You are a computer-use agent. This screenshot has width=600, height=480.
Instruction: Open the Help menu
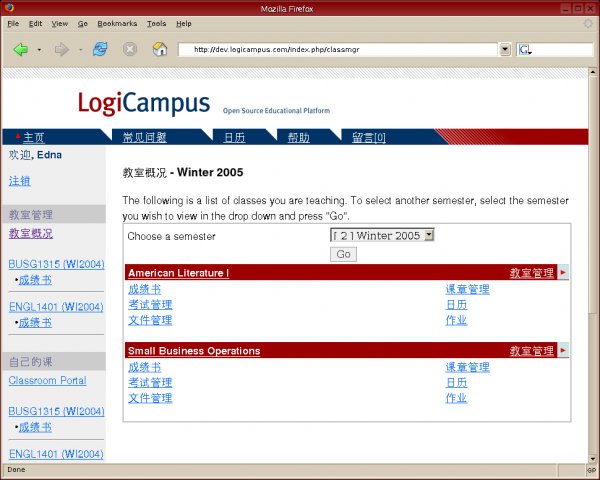pos(184,24)
